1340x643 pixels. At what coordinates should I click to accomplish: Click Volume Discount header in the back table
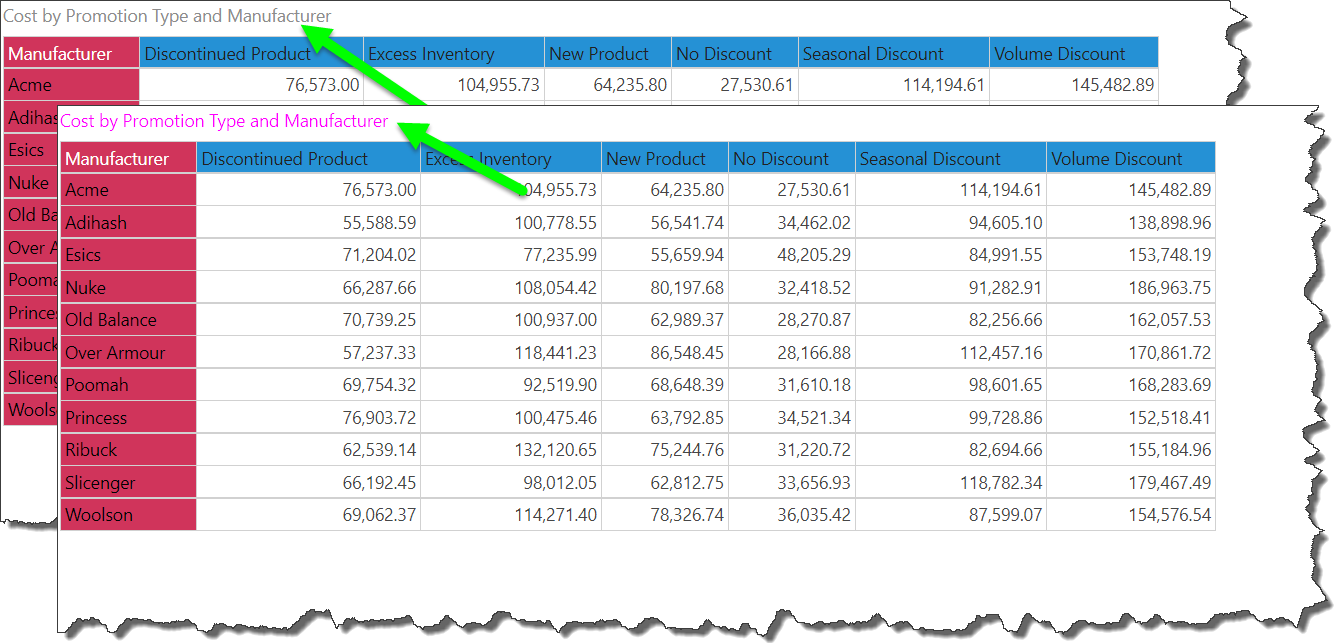[1074, 54]
